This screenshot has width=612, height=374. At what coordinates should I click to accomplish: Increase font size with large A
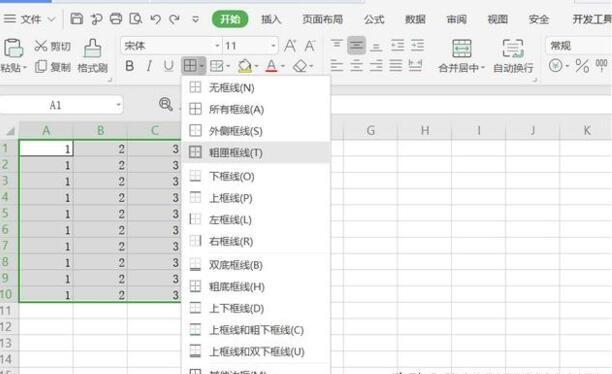pyautogui.click(x=290, y=46)
